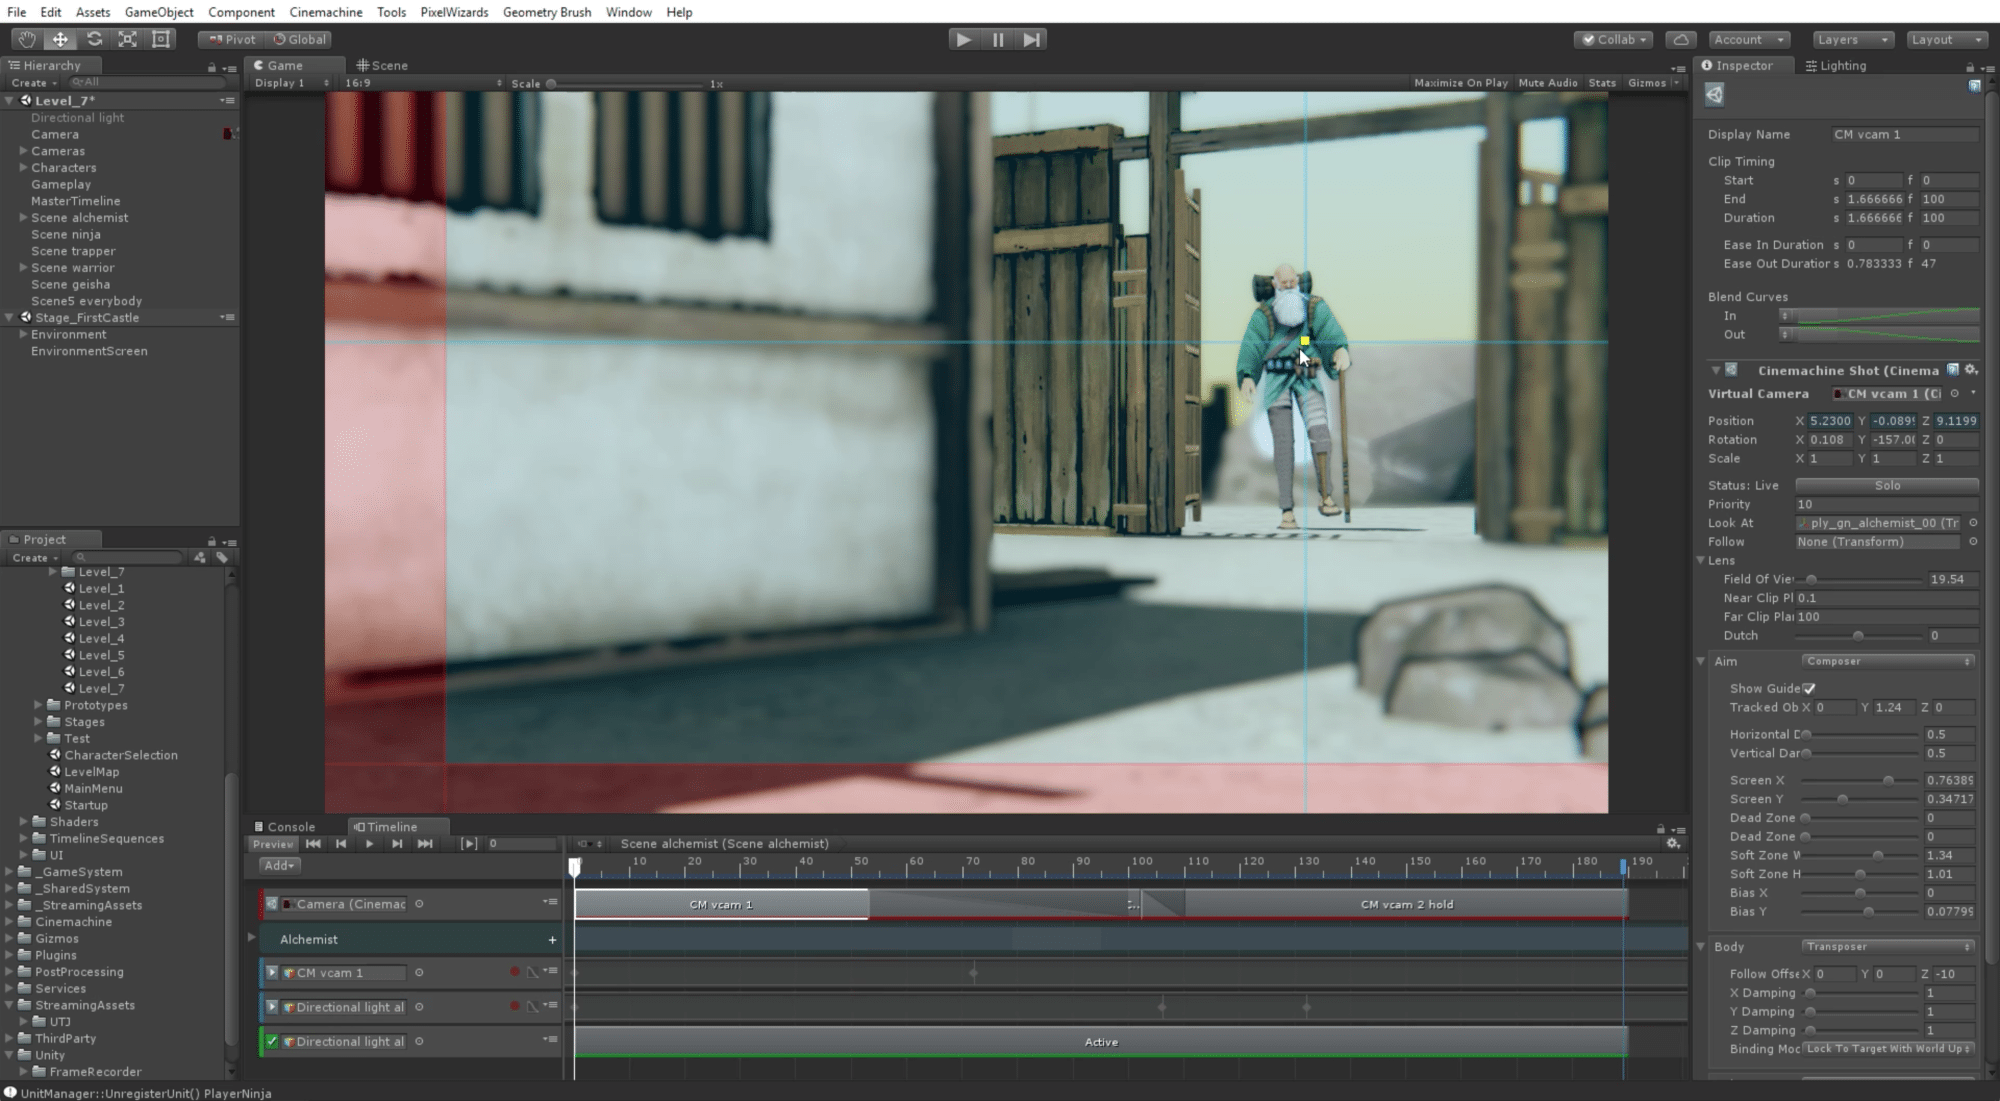This screenshot has width=2000, height=1101.
Task: Open Cinemachine Shot component gear menu
Action: 1971,370
